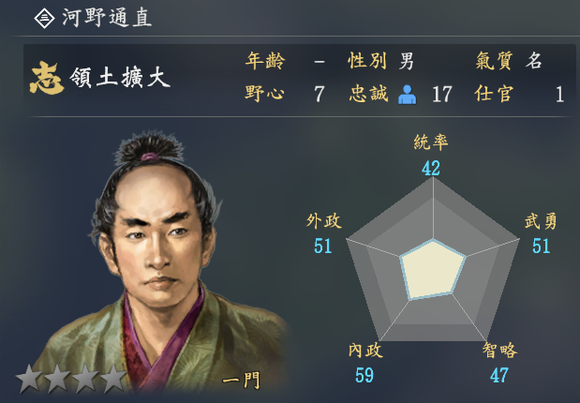Click the 領土擴大 ambition text
This screenshot has height=403, width=580.
(x=119, y=78)
